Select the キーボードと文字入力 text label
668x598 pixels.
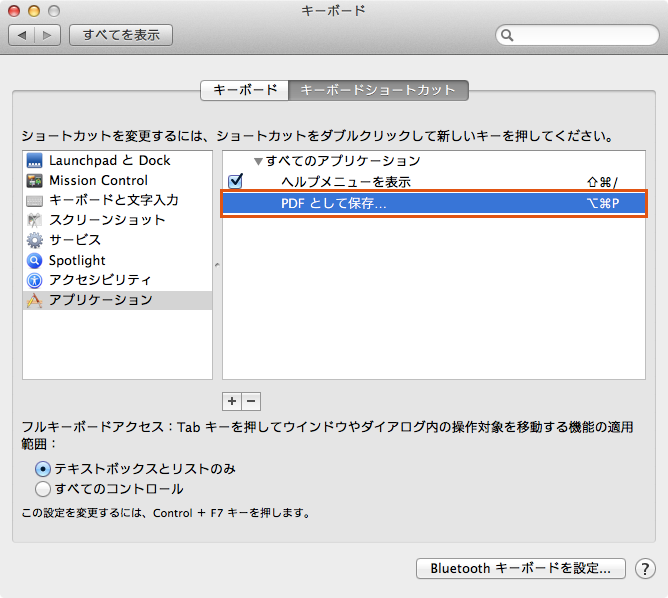pos(114,200)
